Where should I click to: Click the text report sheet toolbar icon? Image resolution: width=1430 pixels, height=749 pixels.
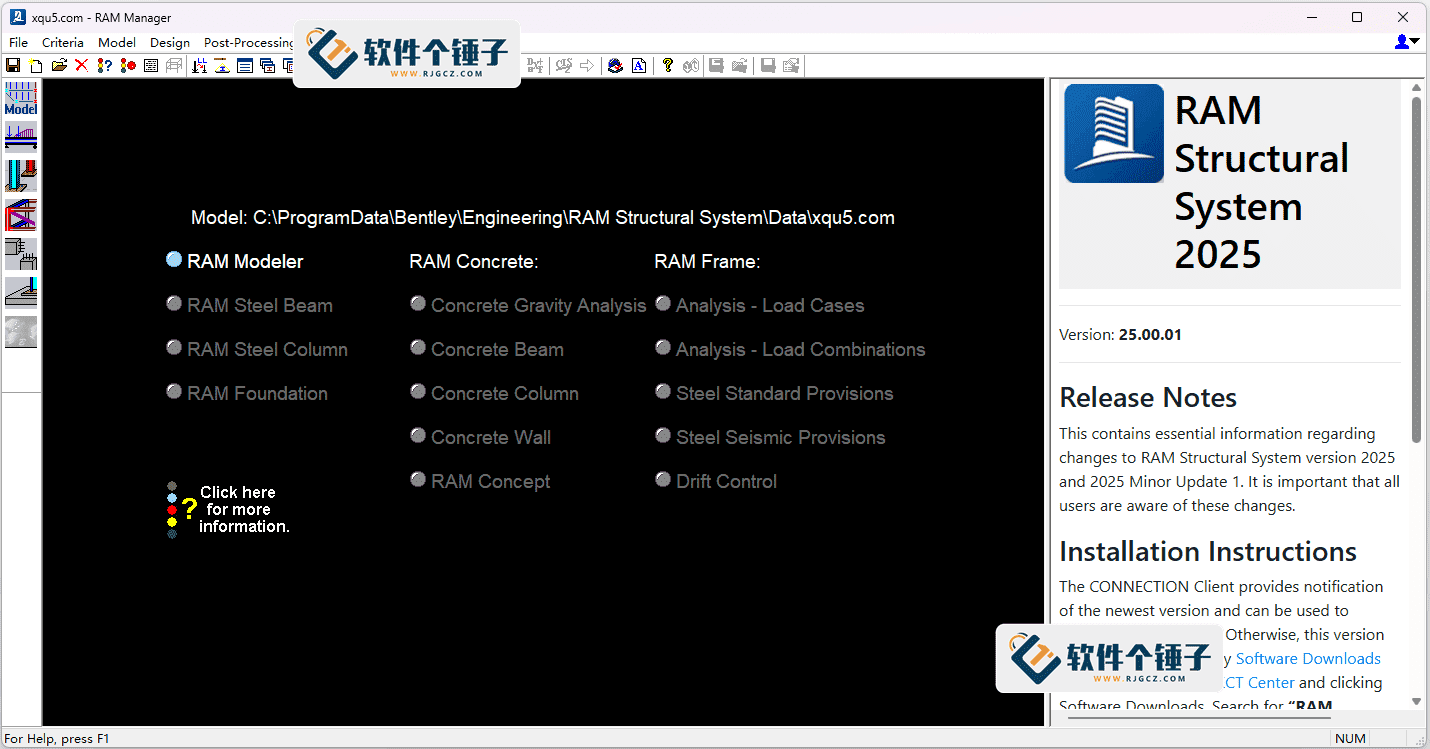(x=151, y=66)
